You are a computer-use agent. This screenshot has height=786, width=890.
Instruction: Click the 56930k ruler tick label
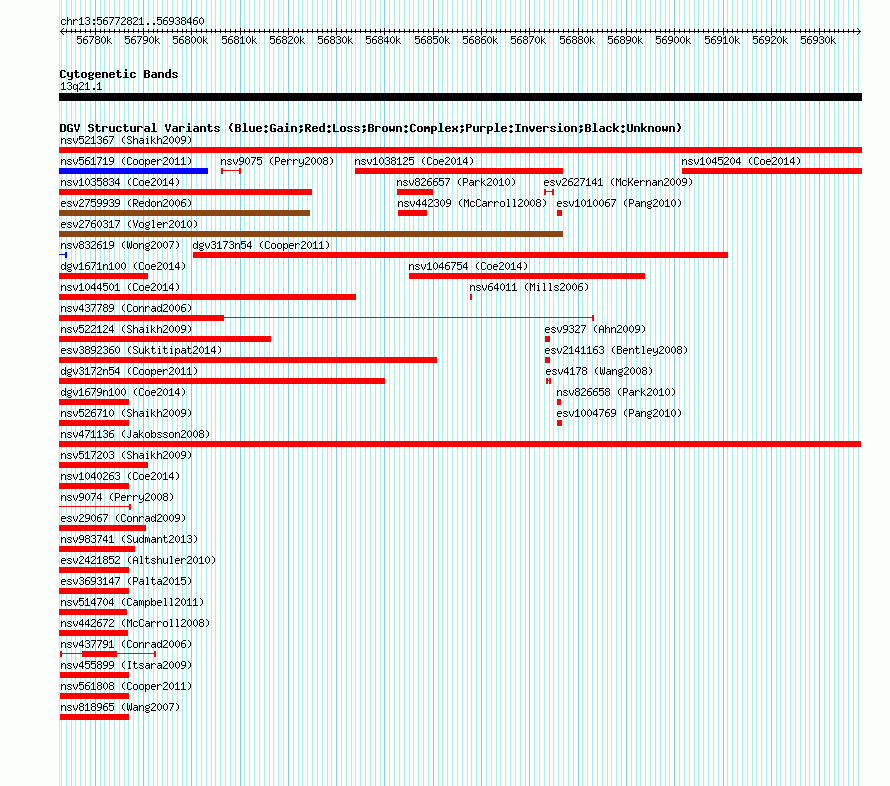click(818, 40)
